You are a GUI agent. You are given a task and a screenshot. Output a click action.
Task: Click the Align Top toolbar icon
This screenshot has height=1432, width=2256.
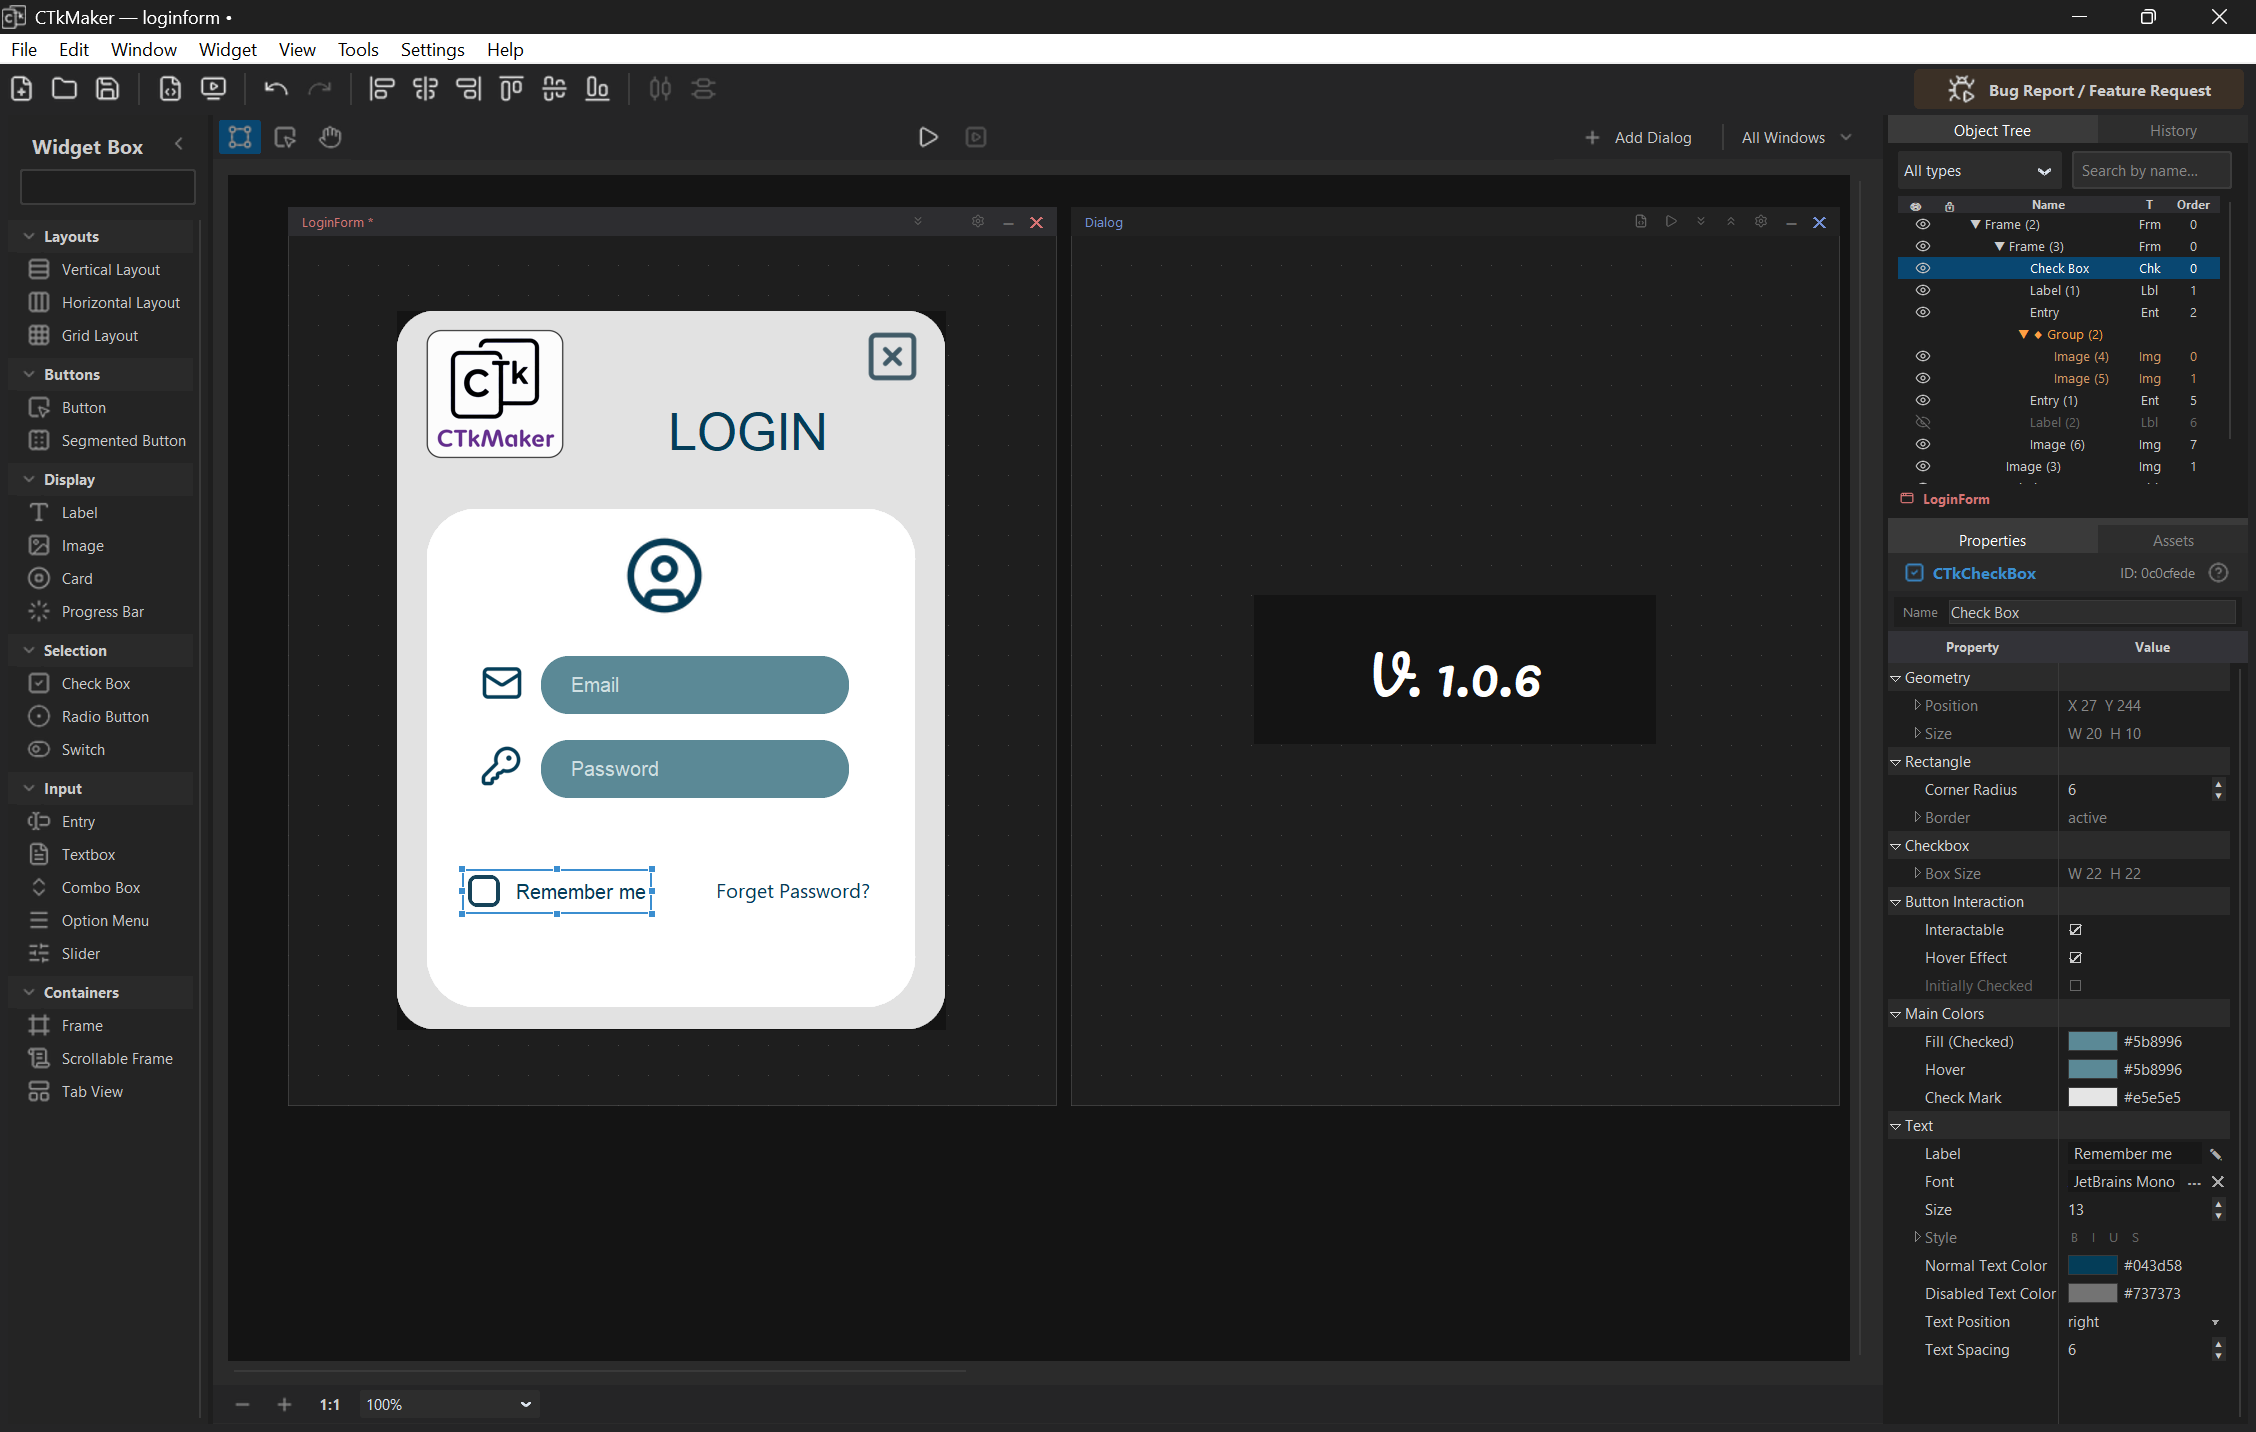[511, 89]
